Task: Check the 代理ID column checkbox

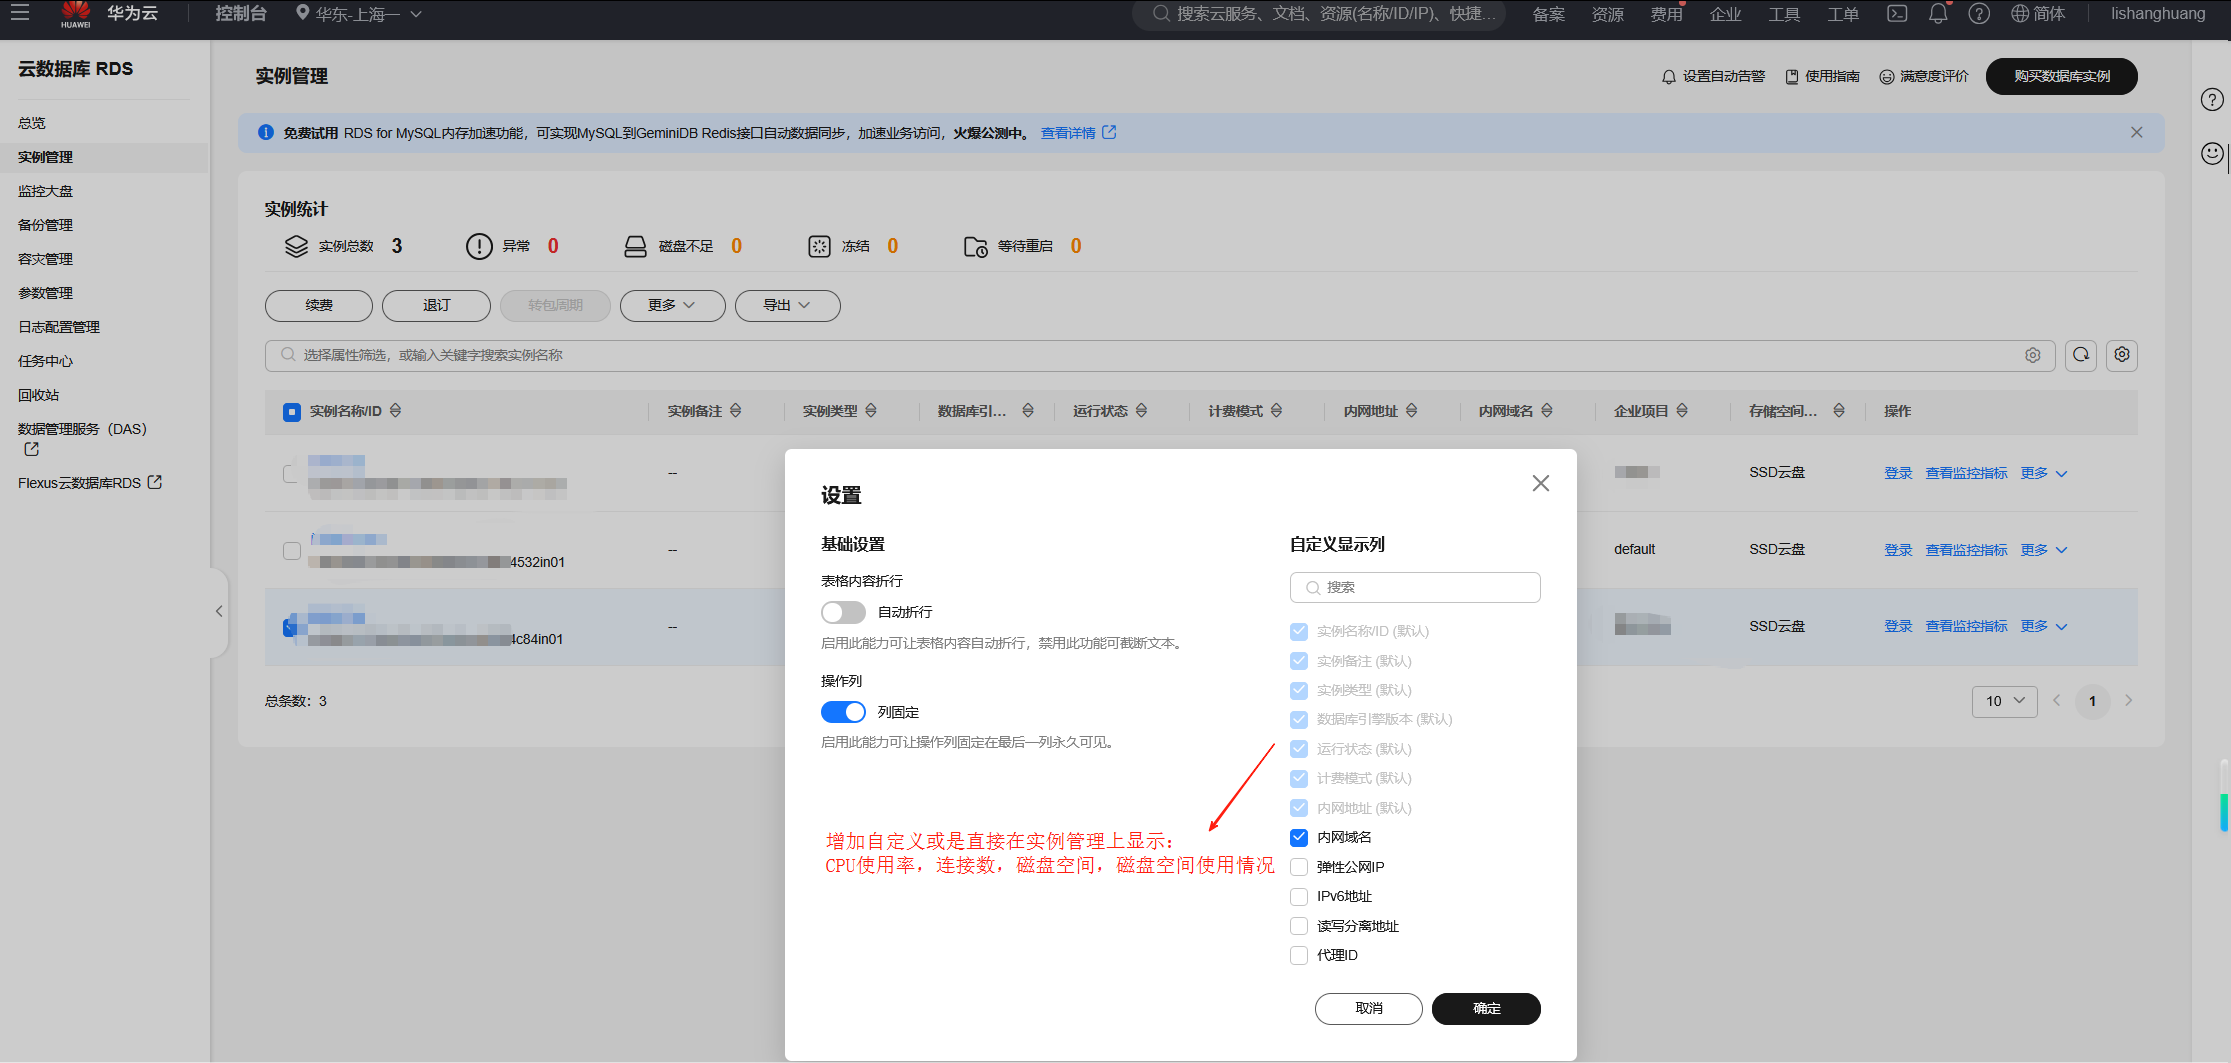Action: pyautogui.click(x=1299, y=956)
